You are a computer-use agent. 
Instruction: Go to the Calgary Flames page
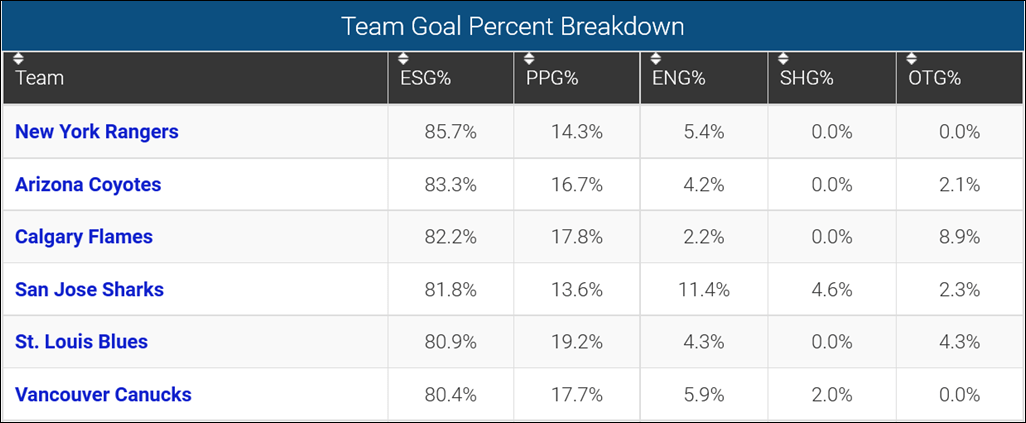click(84, 237)
